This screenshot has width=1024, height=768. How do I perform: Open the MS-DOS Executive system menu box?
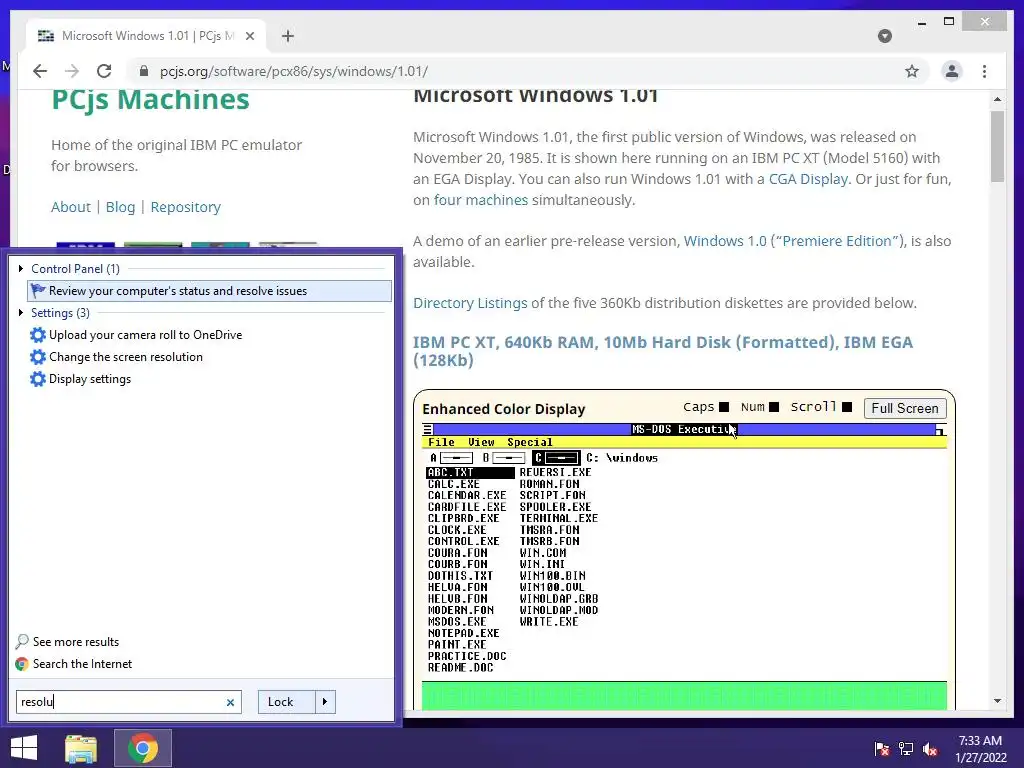pos(428,429)
